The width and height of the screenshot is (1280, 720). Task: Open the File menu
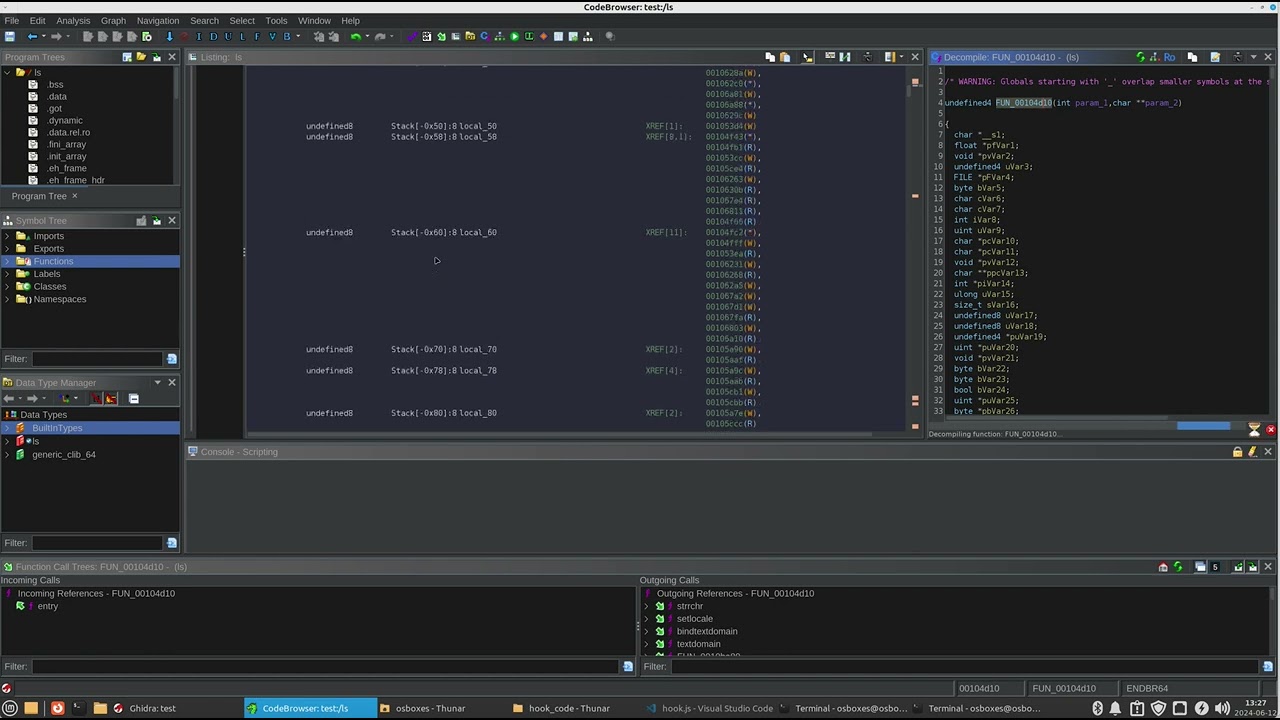pyautogui.click(x=12, y=20)
